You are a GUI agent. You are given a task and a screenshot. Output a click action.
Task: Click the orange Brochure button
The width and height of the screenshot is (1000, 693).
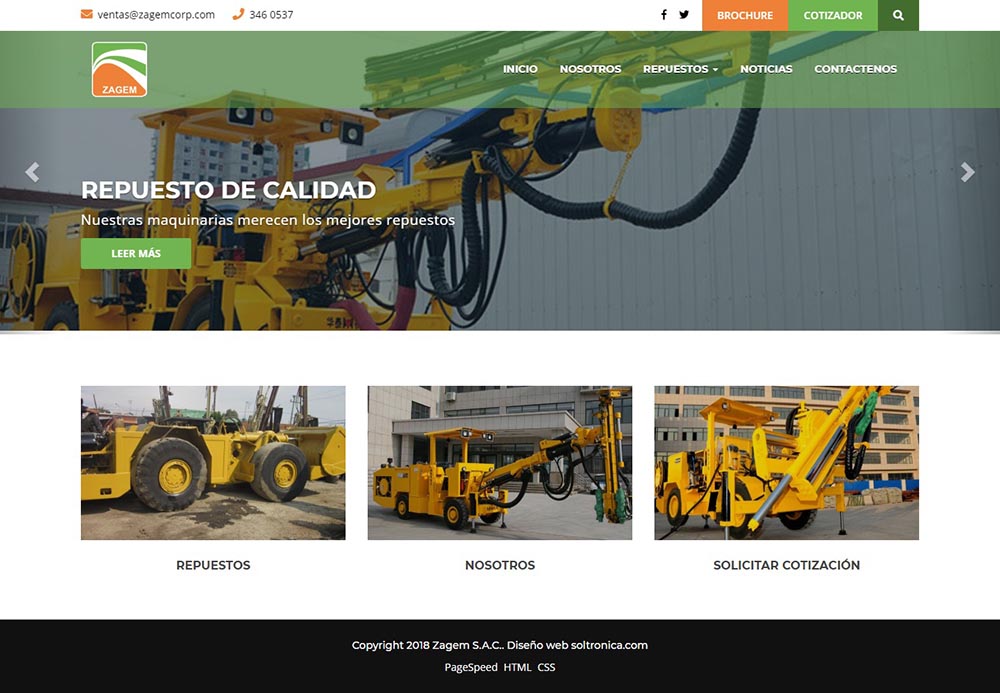tap(745, 15)
